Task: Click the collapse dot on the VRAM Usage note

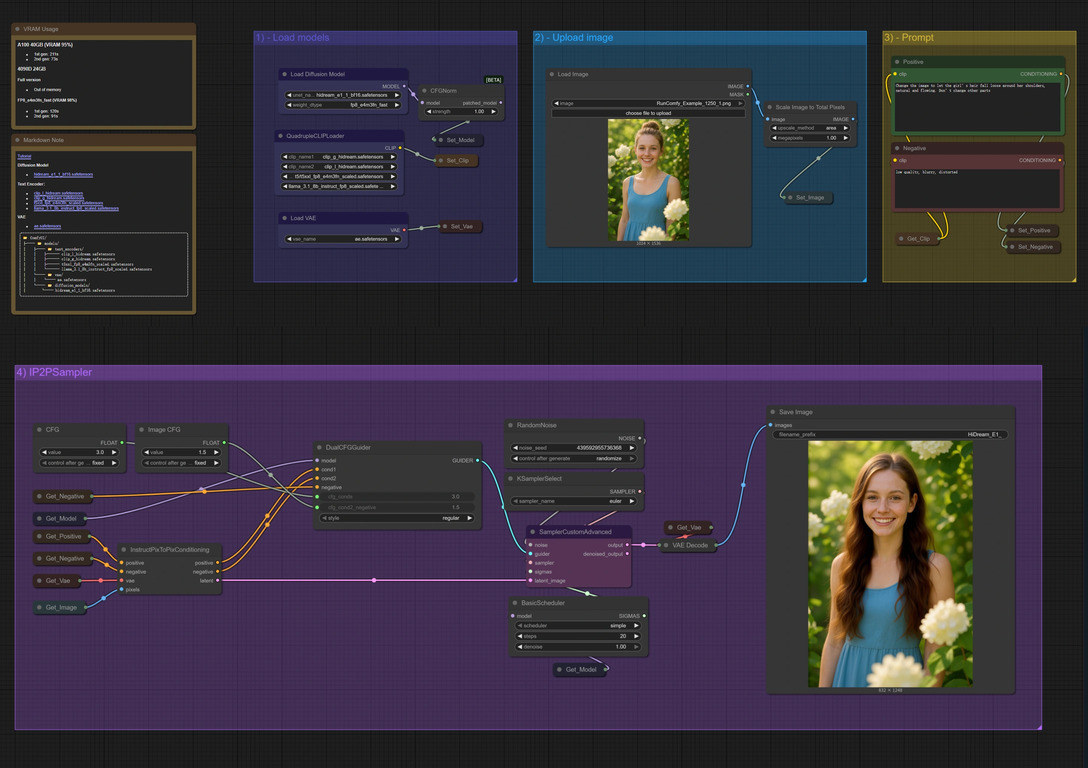Action: click(x=18, y=30)
